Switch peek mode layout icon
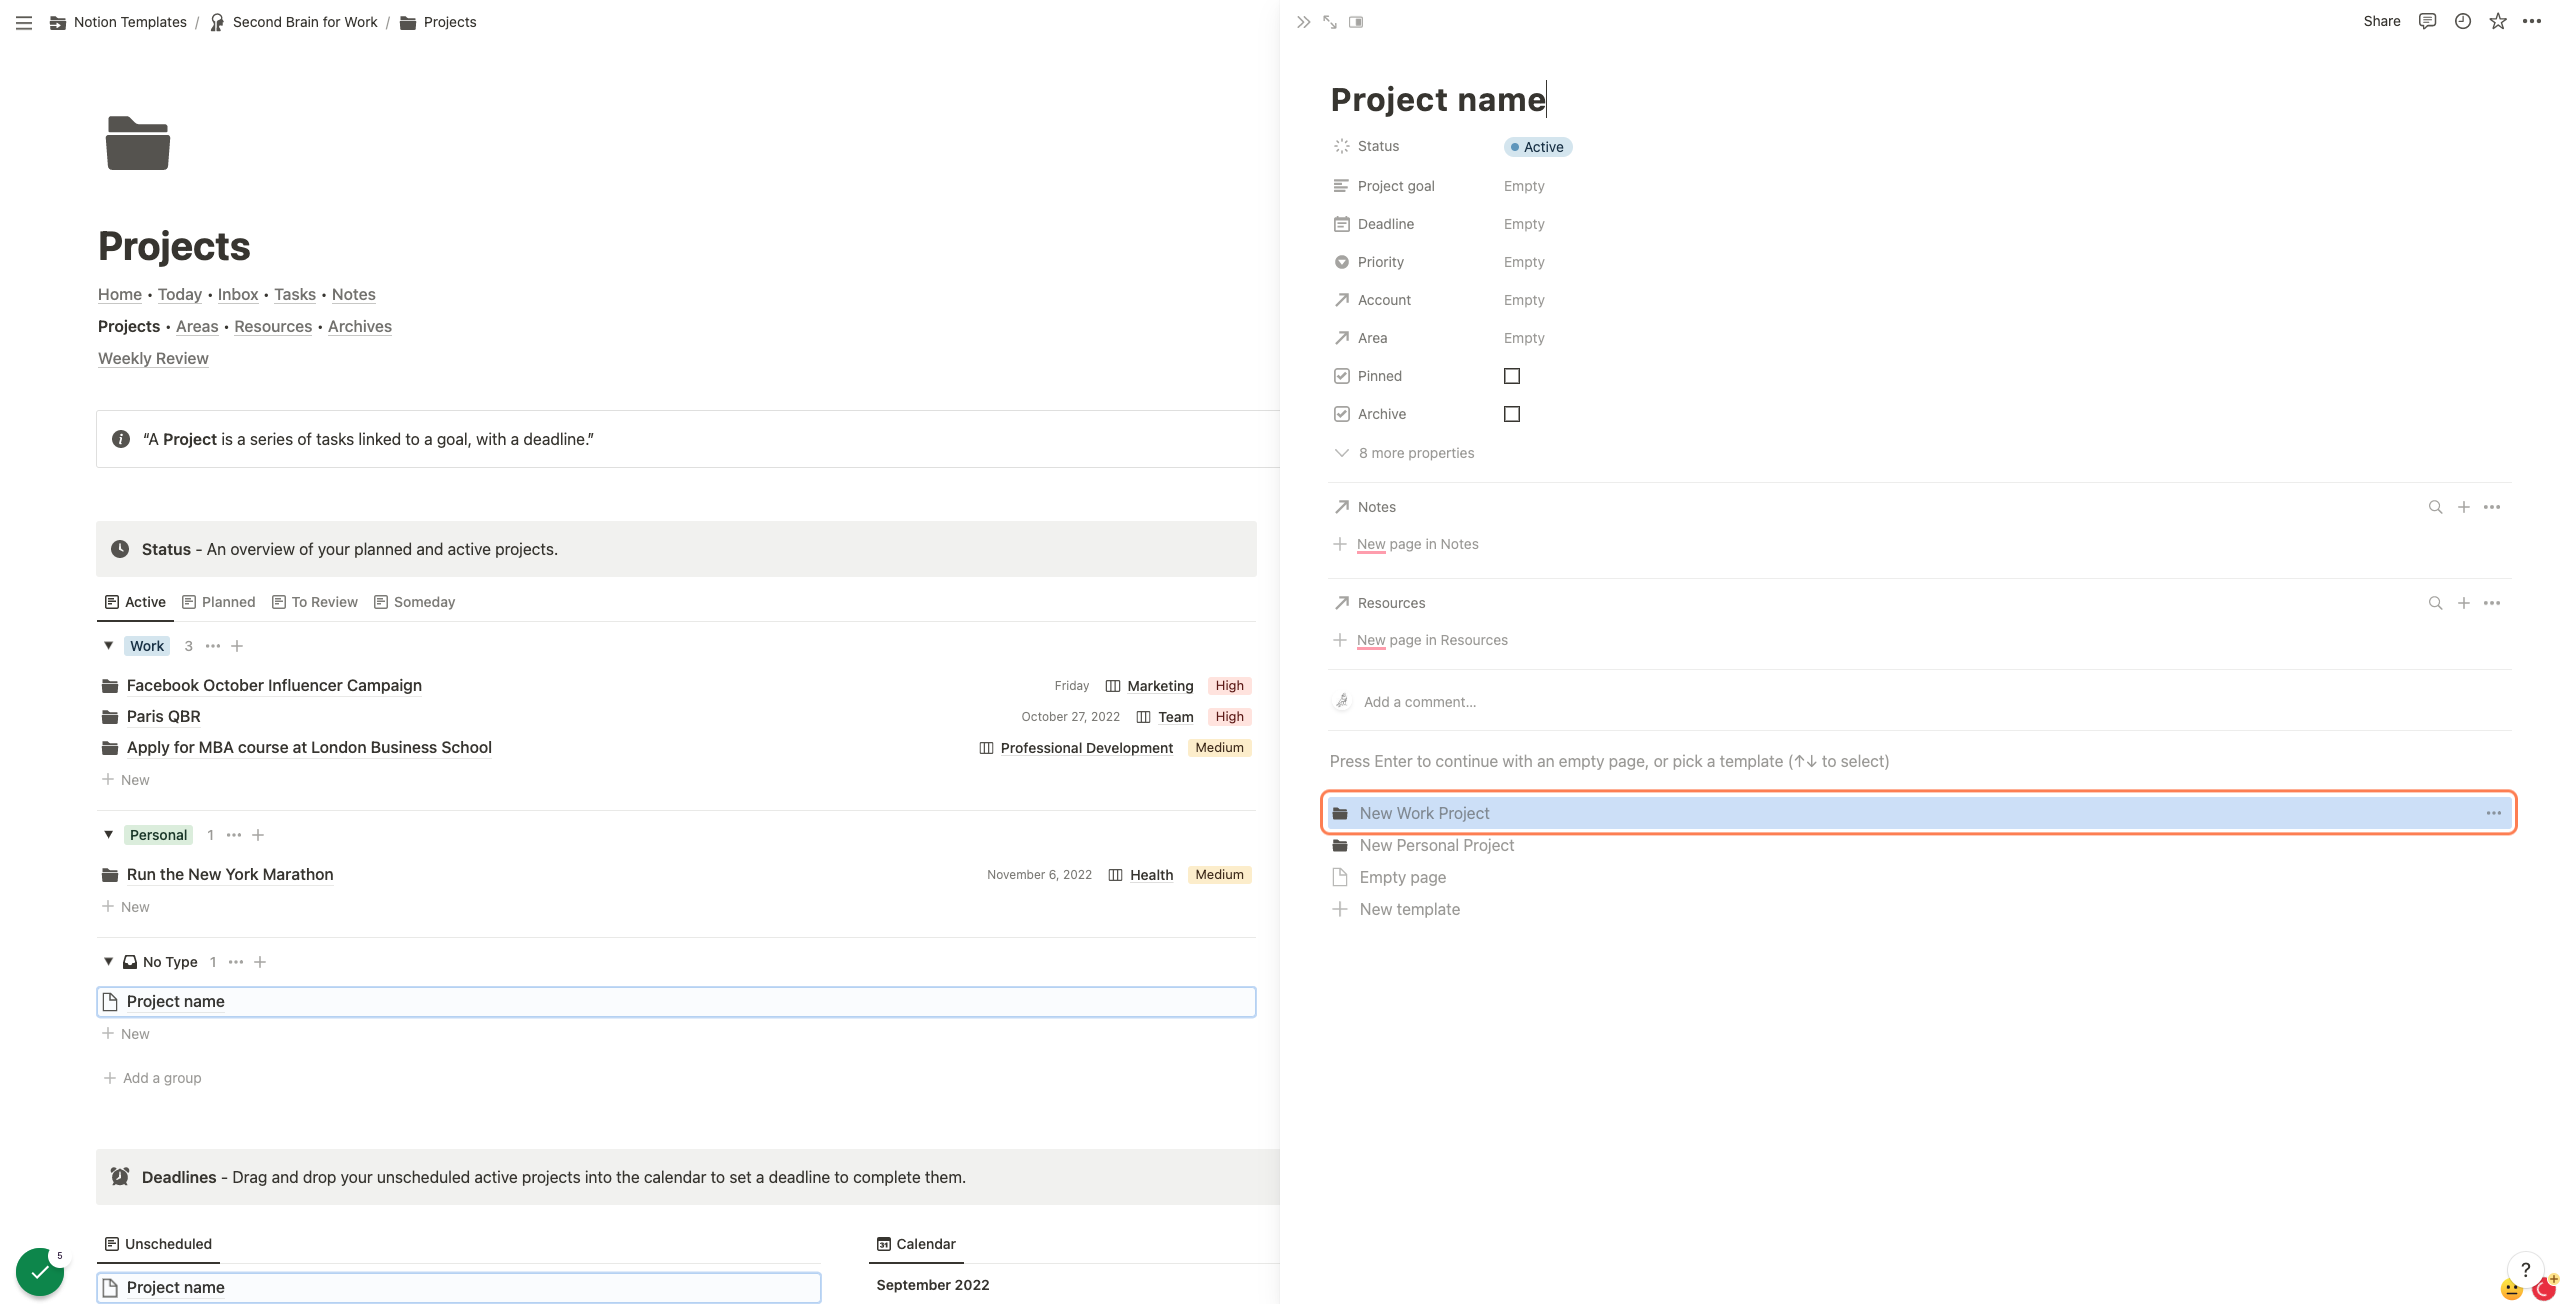 [1356, 22]
